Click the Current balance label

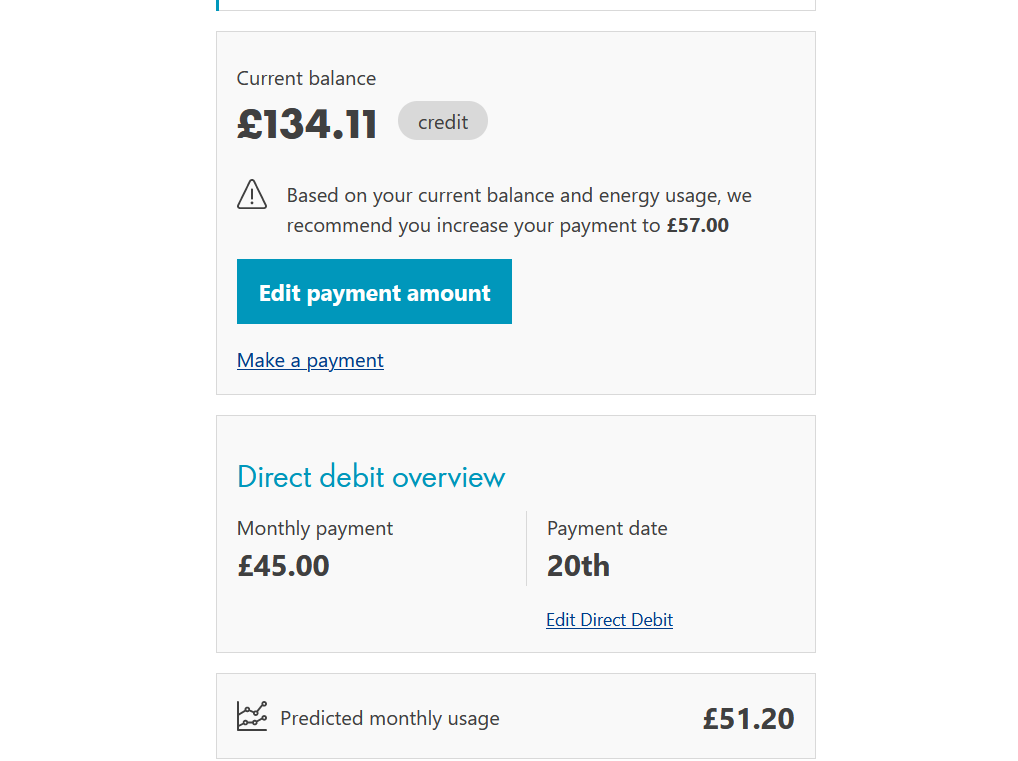click(x=306, y=78)
